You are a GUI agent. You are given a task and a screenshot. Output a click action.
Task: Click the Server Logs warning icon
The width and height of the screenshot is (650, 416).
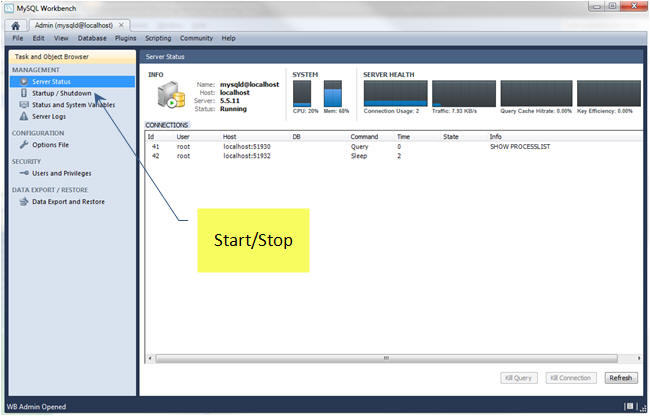pos(24,116)
